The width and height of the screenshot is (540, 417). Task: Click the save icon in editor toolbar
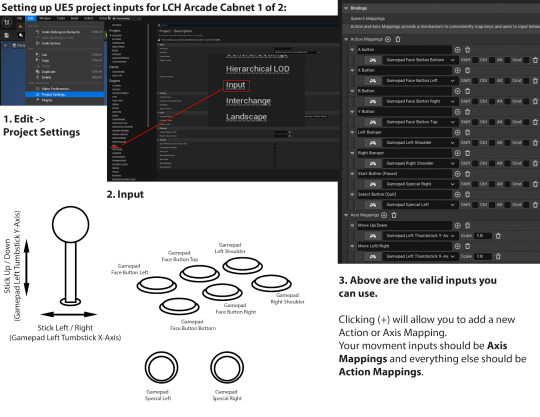7,35
